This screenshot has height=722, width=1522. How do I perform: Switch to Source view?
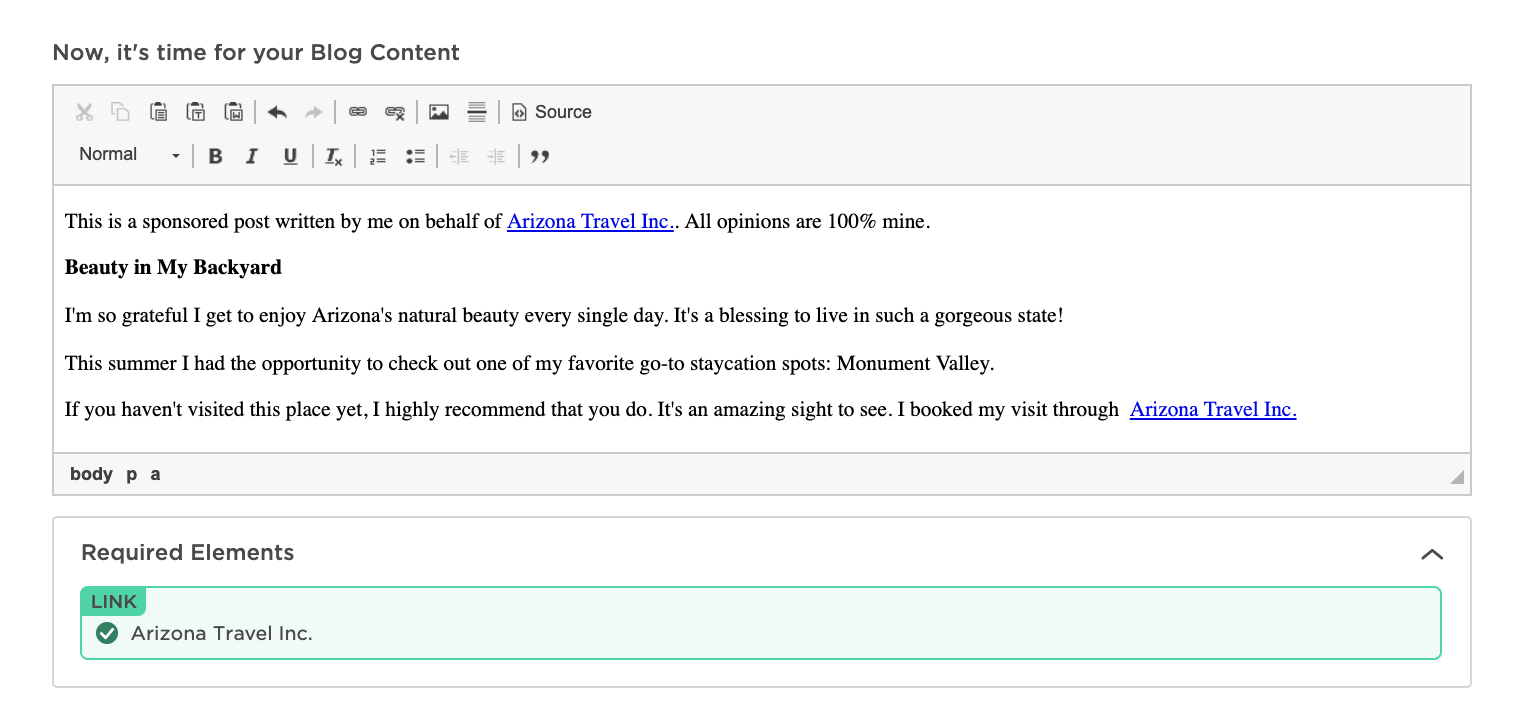552,112
